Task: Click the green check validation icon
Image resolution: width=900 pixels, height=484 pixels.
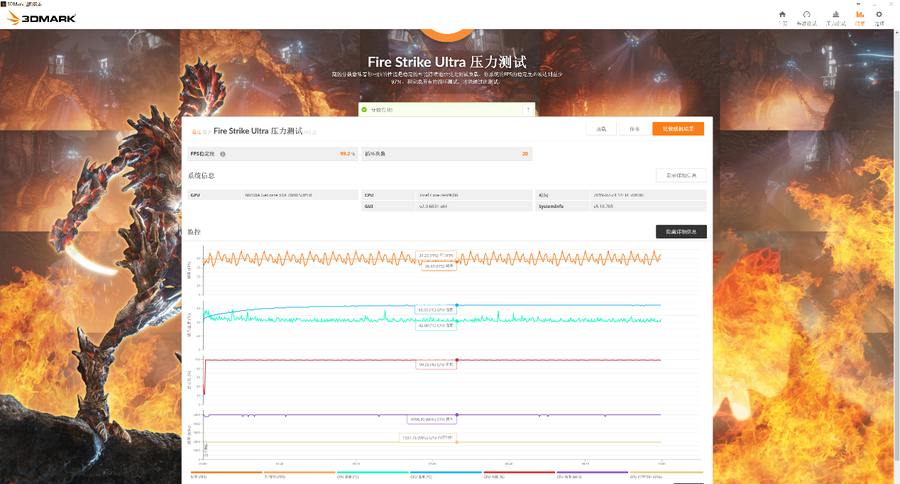Action: [x=365, y=109]
